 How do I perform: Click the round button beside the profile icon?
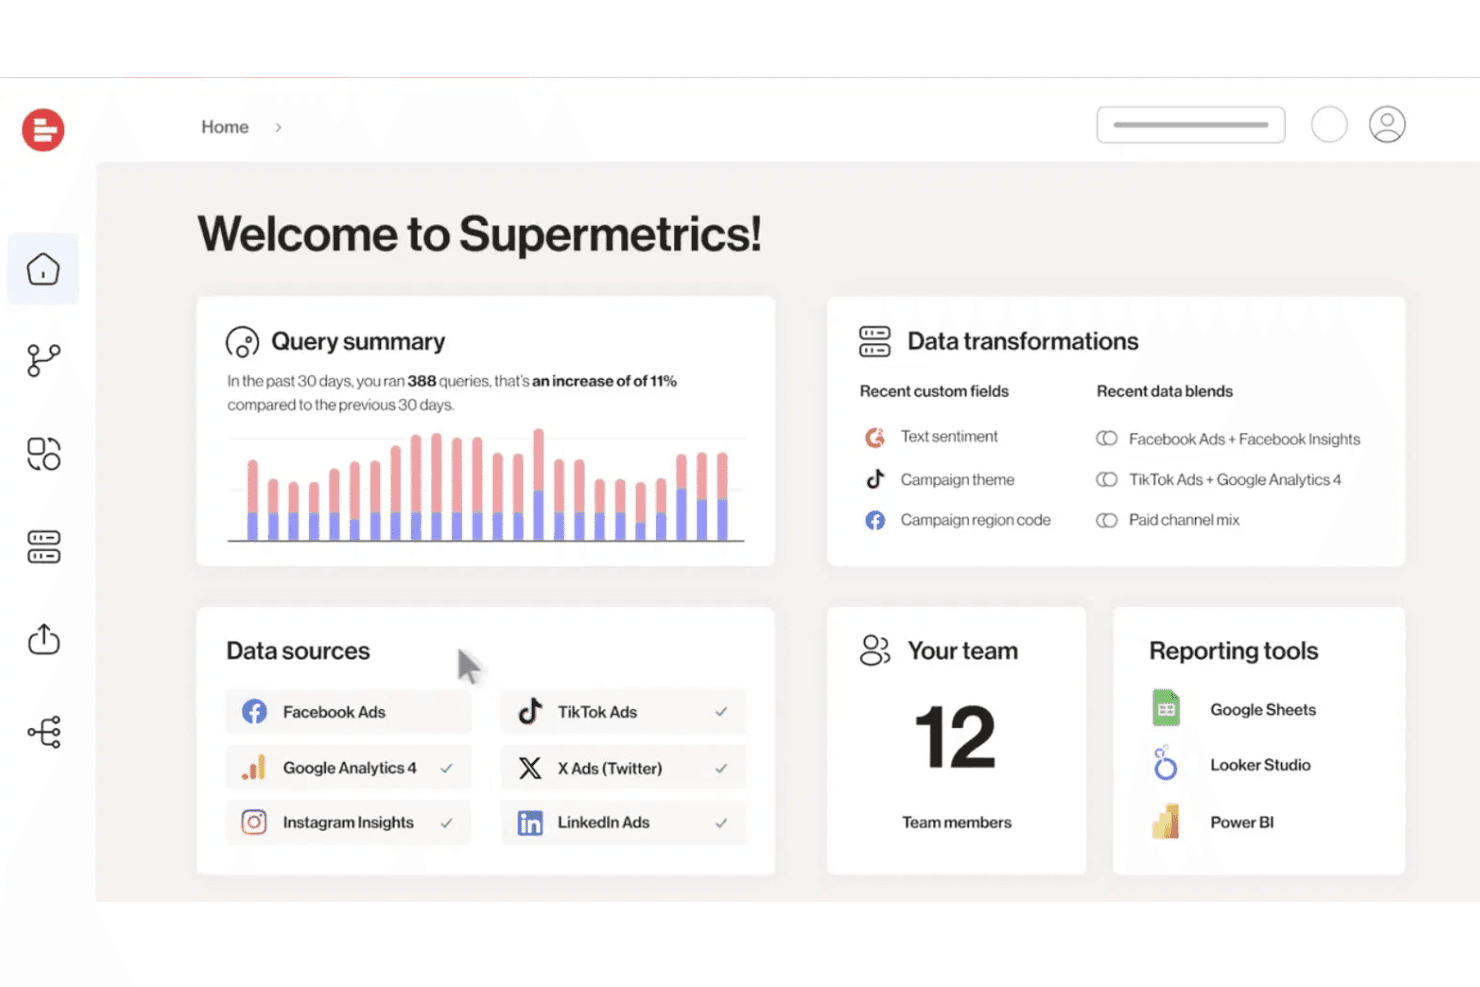tap(1329, 125)
